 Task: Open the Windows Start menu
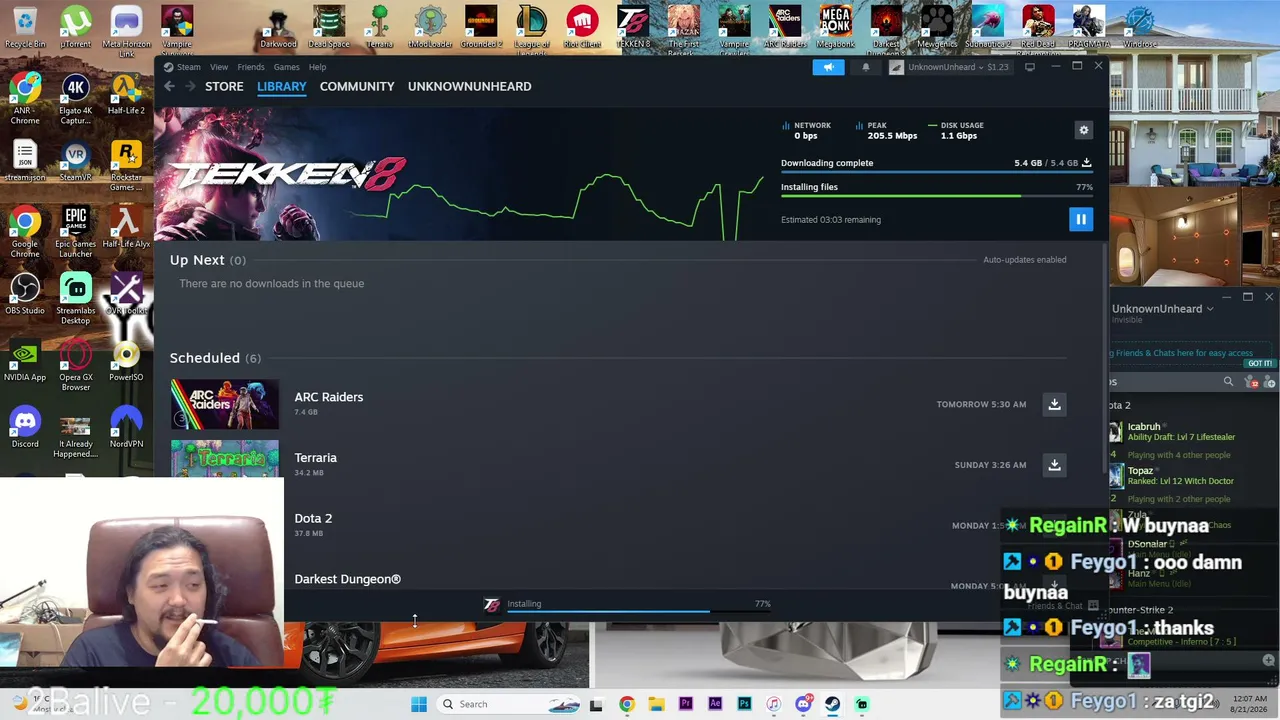(419, 704)
